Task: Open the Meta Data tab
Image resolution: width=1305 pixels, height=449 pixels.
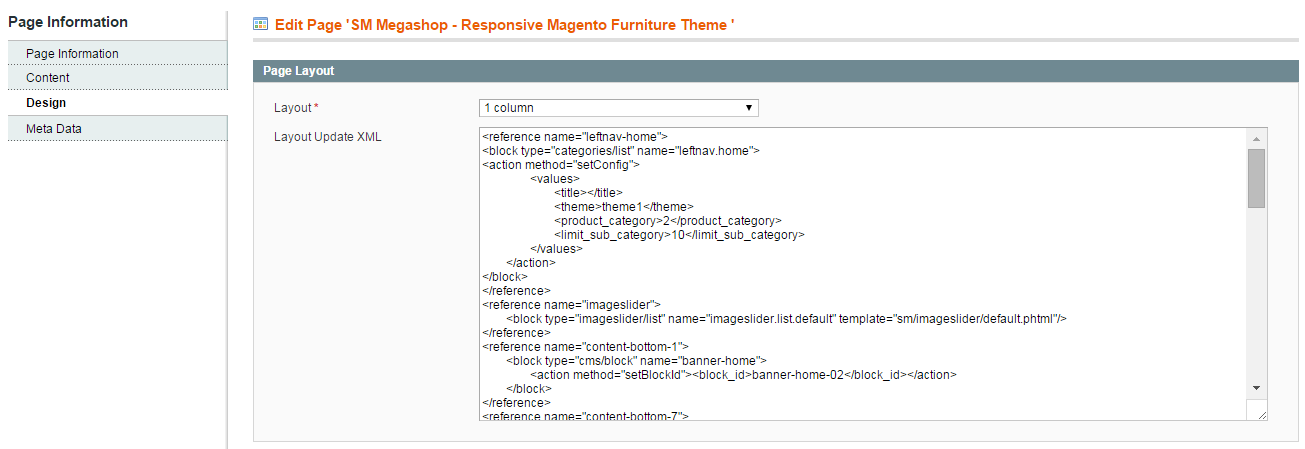Action: coord(117,128)
